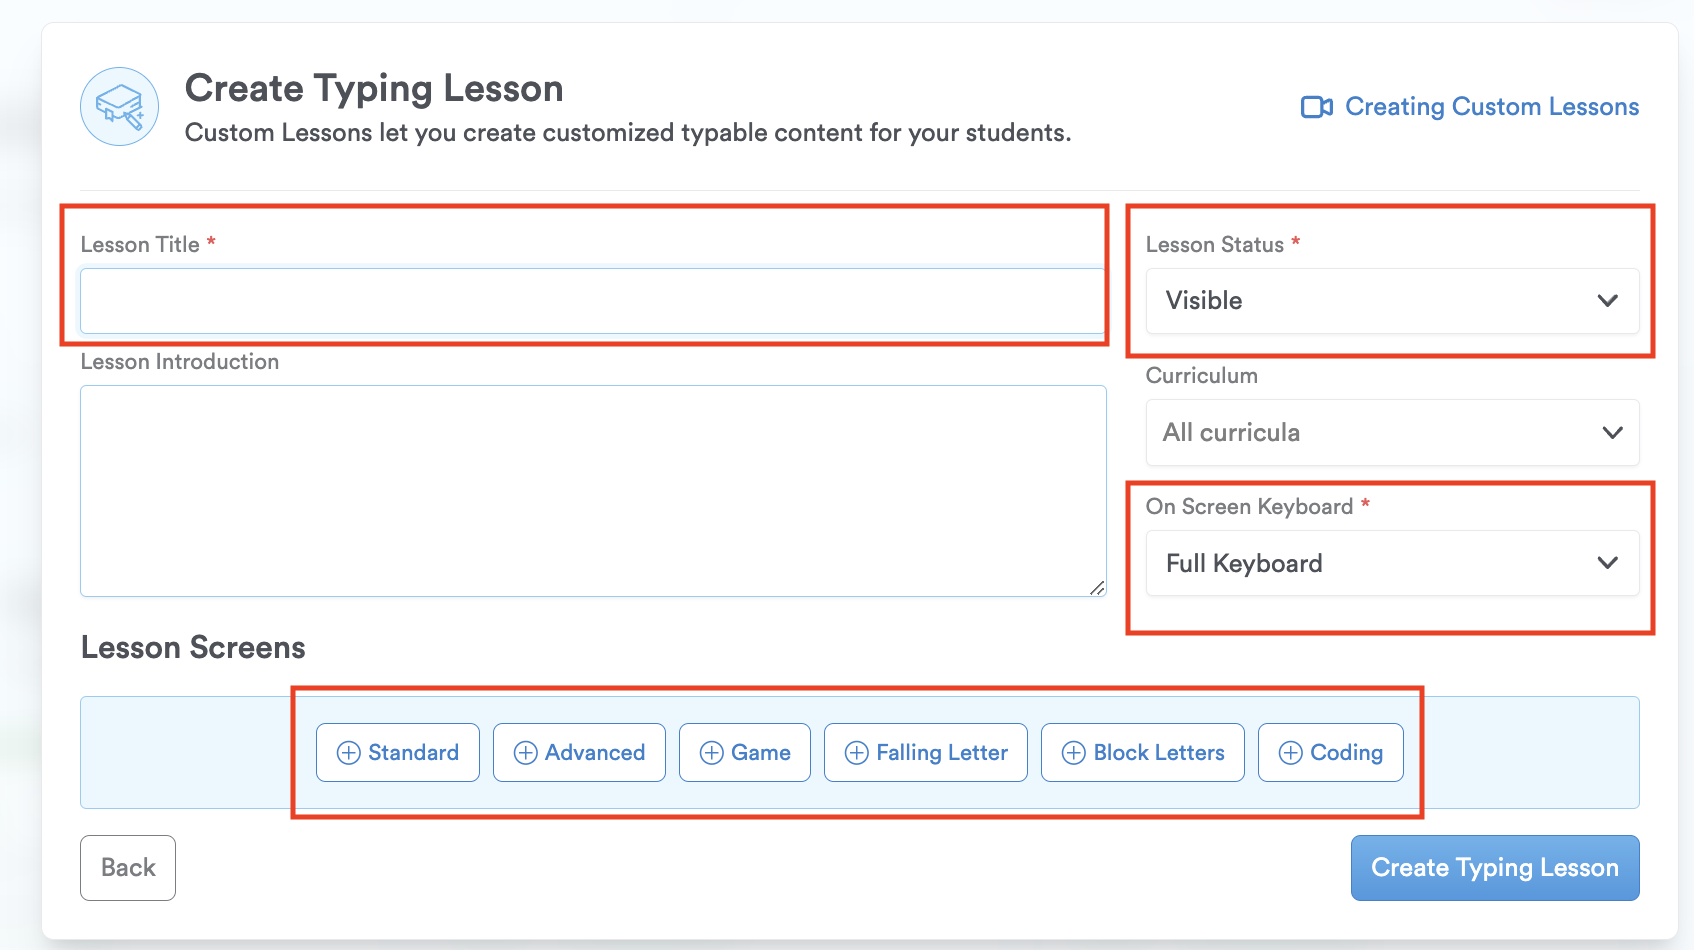This screenshot has width=1694, height=950.
Task: Click the Create Typing Lesson button
Action: [x=1494, y=868]
